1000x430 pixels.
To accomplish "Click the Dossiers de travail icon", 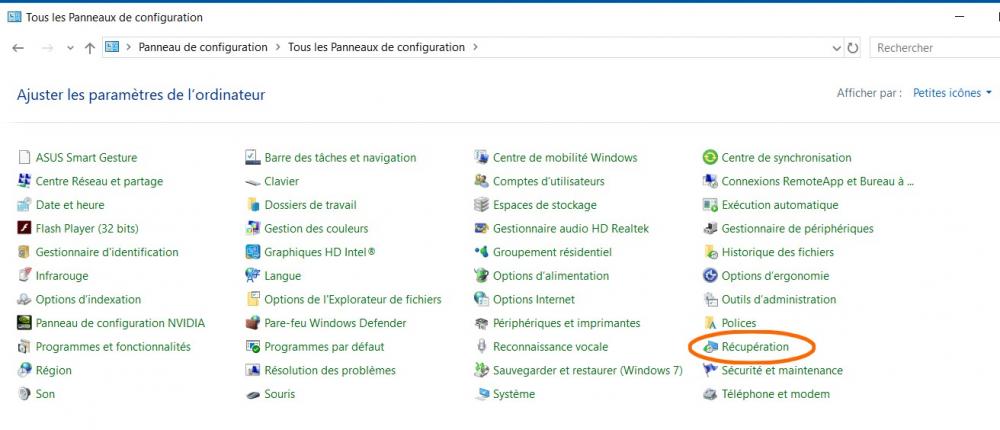I will click(x=253, y=205).
